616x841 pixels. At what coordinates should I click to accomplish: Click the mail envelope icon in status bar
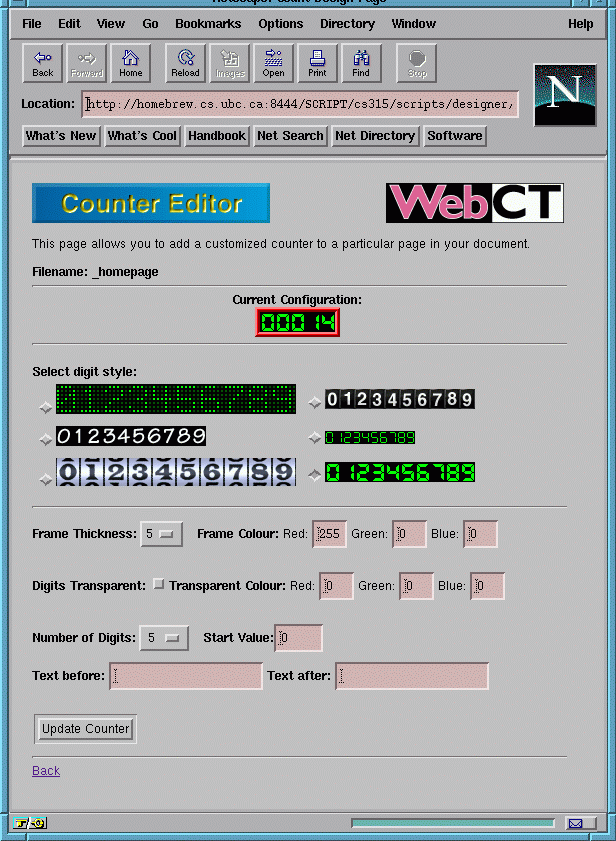(x=576, y=823)
